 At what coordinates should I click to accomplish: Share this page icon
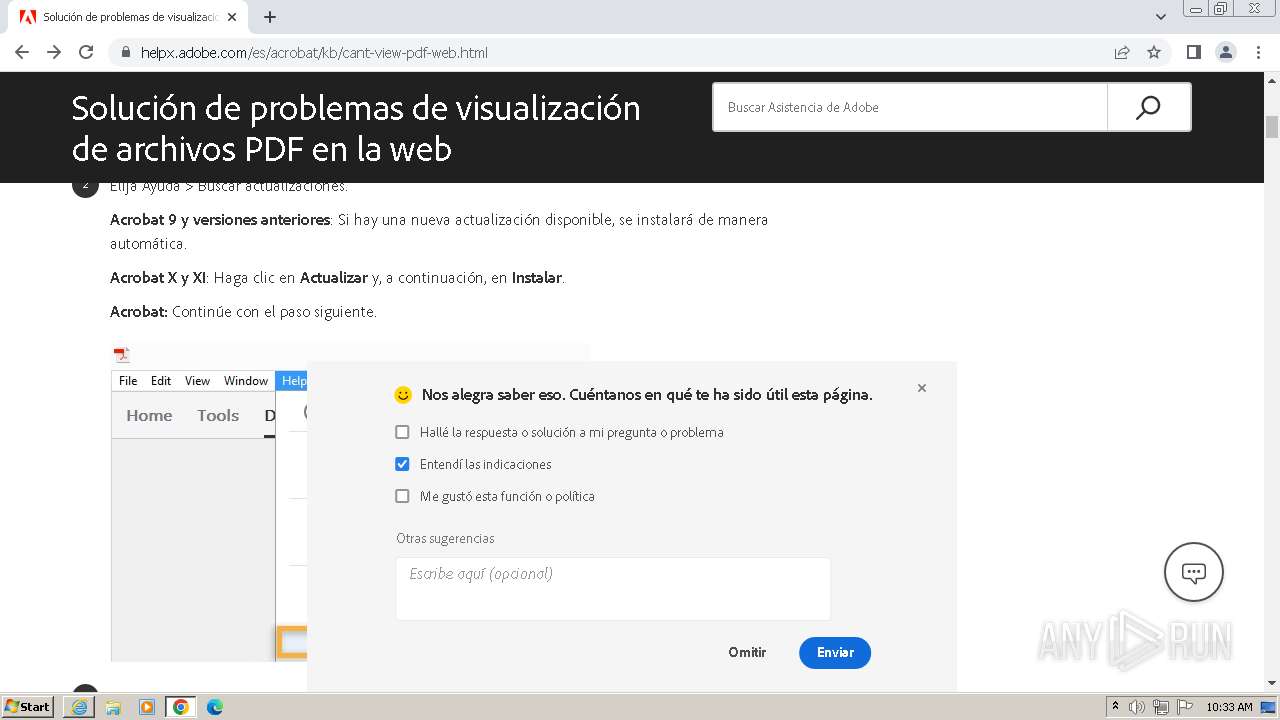coord(1122,52)
